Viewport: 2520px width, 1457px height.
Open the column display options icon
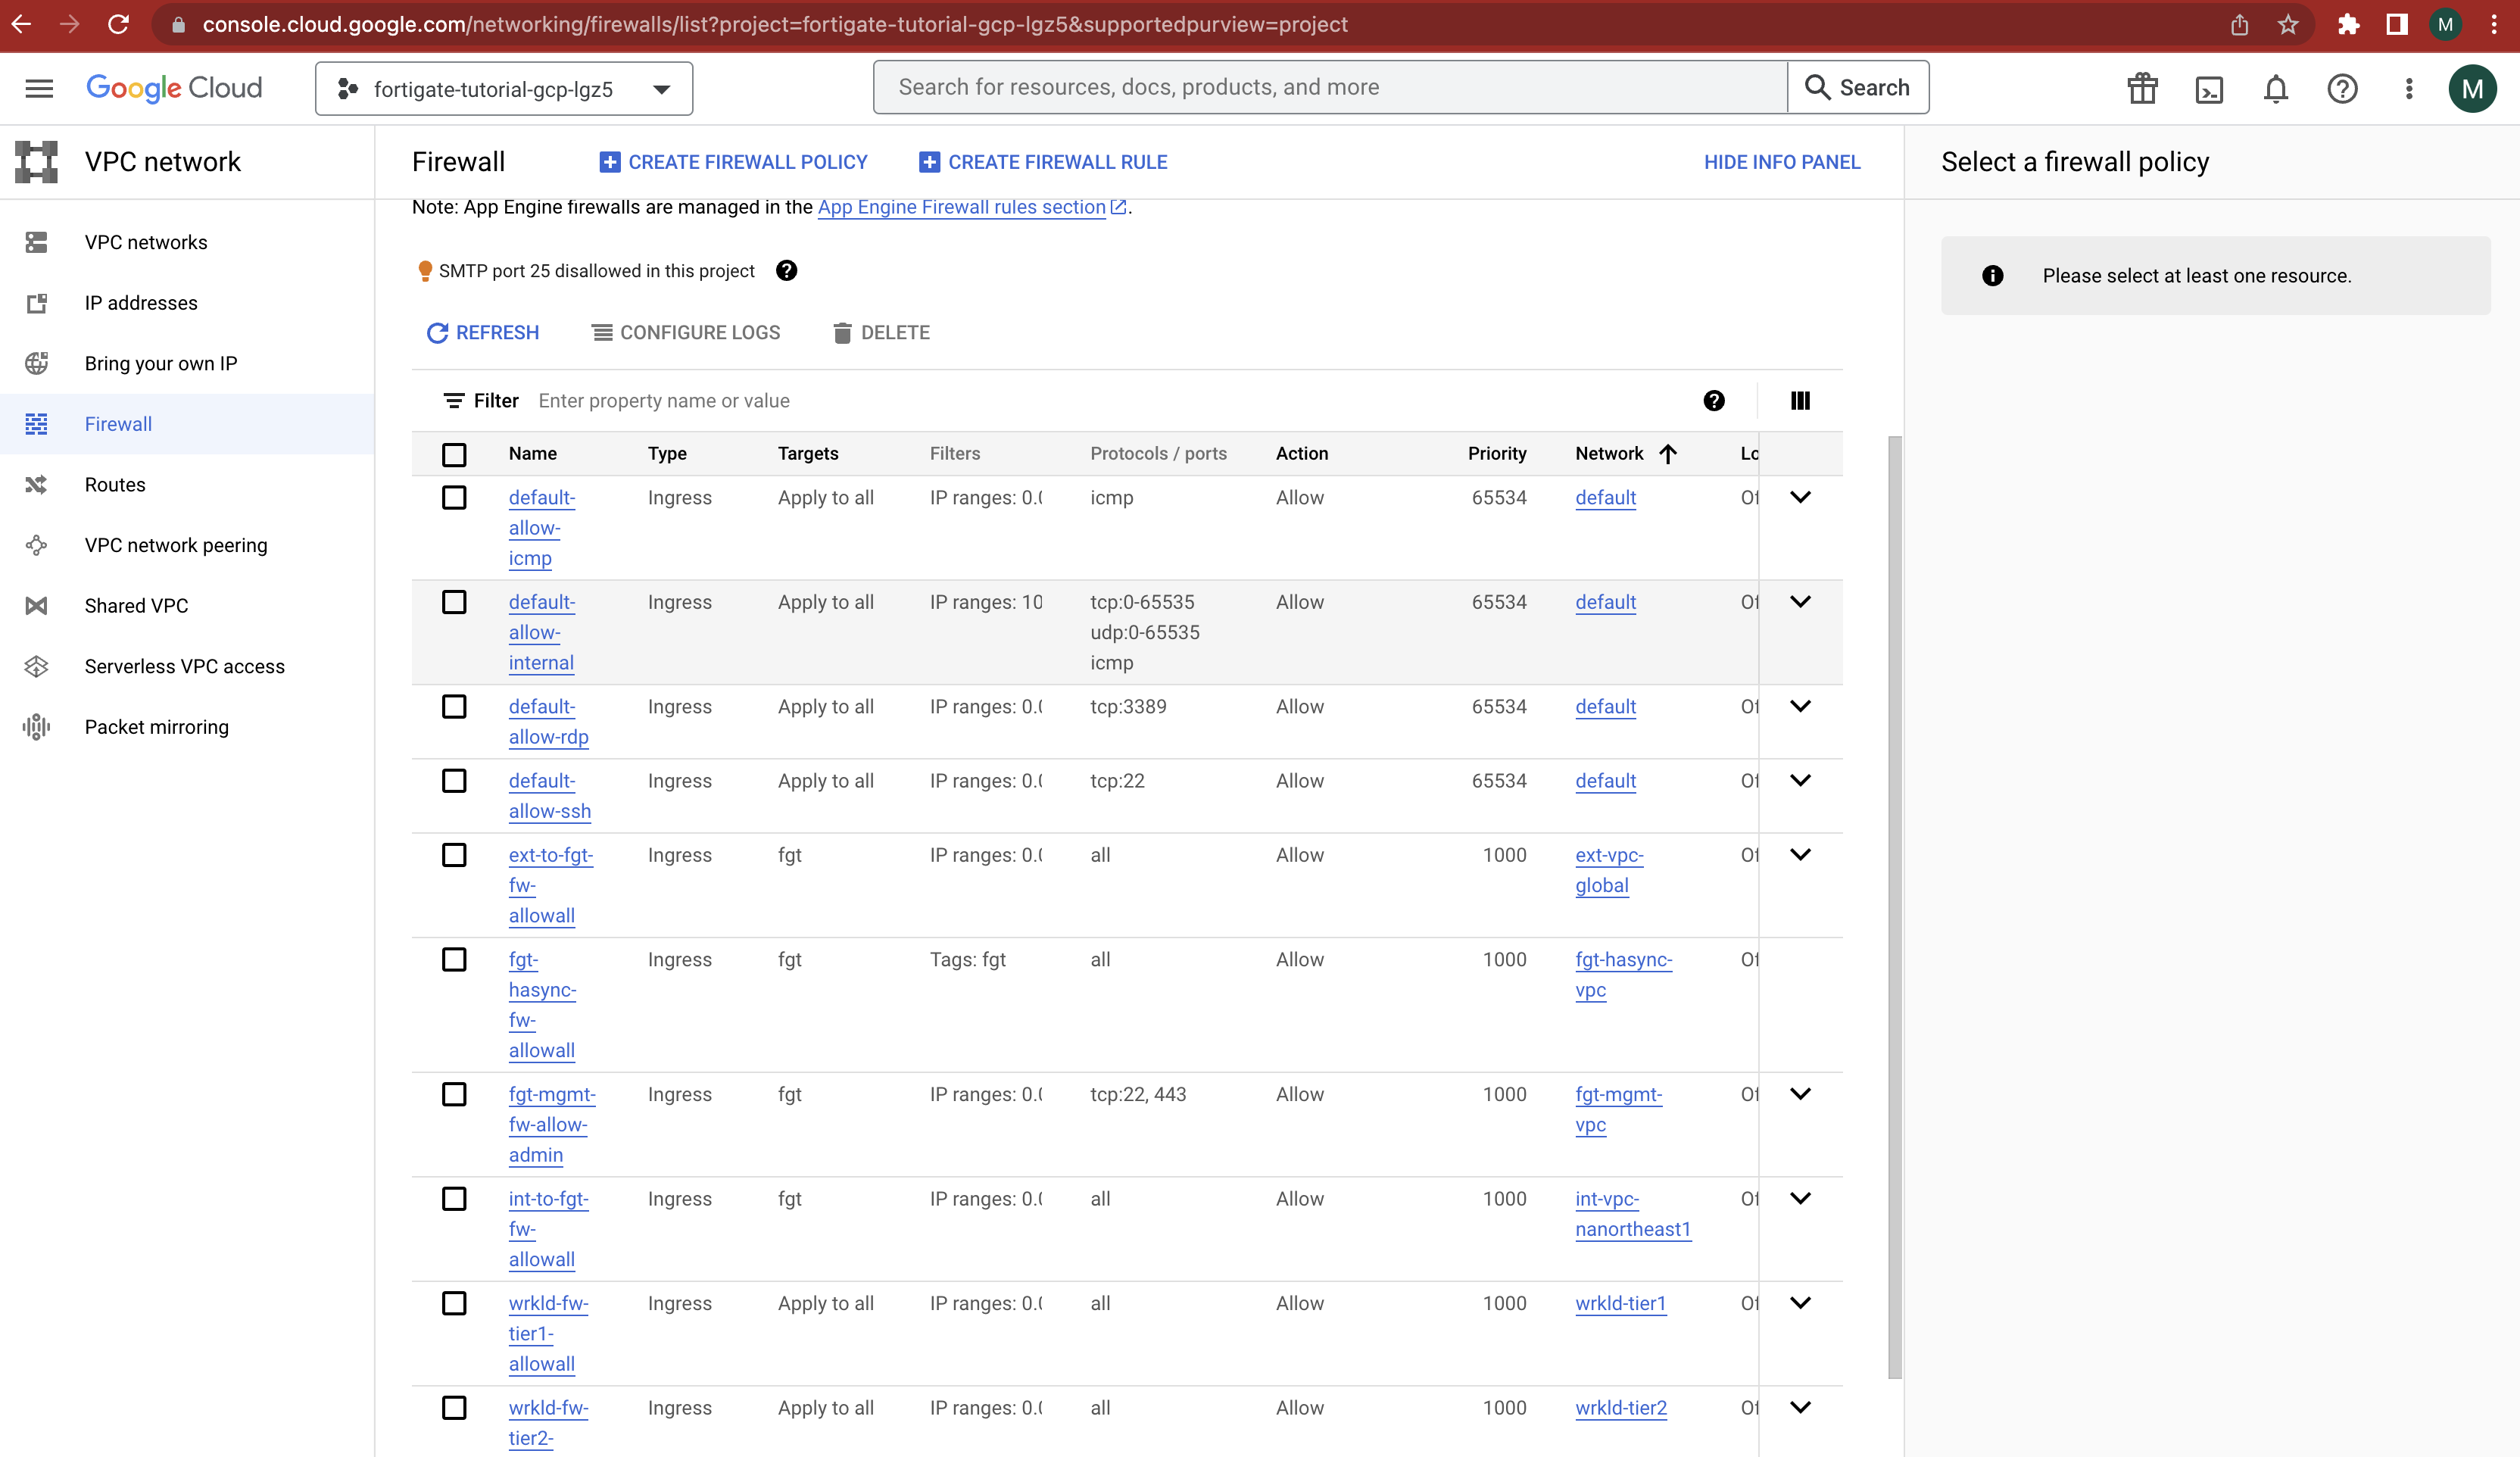tap(1800, 400)
